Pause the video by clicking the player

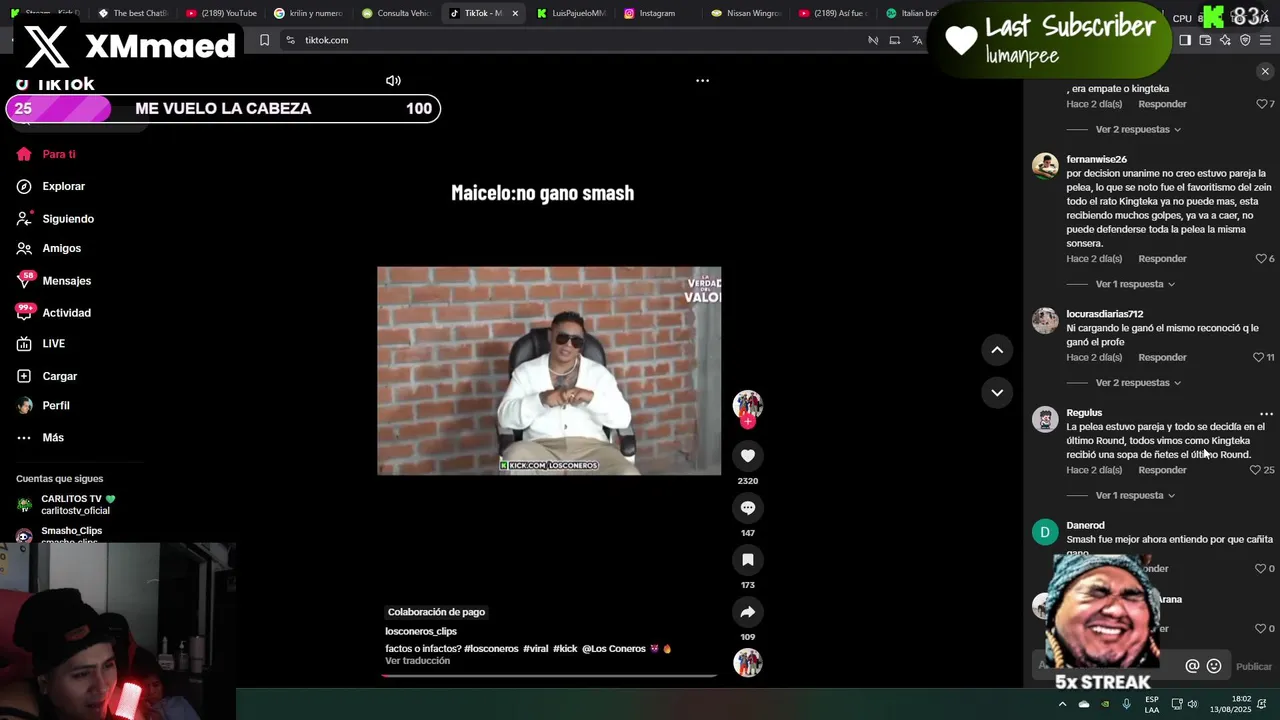(549, 370)
